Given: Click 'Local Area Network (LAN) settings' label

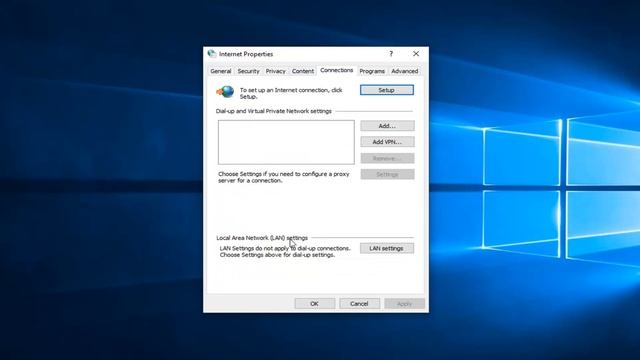Looking at the screenshot, I should click(x=262, y=238).
